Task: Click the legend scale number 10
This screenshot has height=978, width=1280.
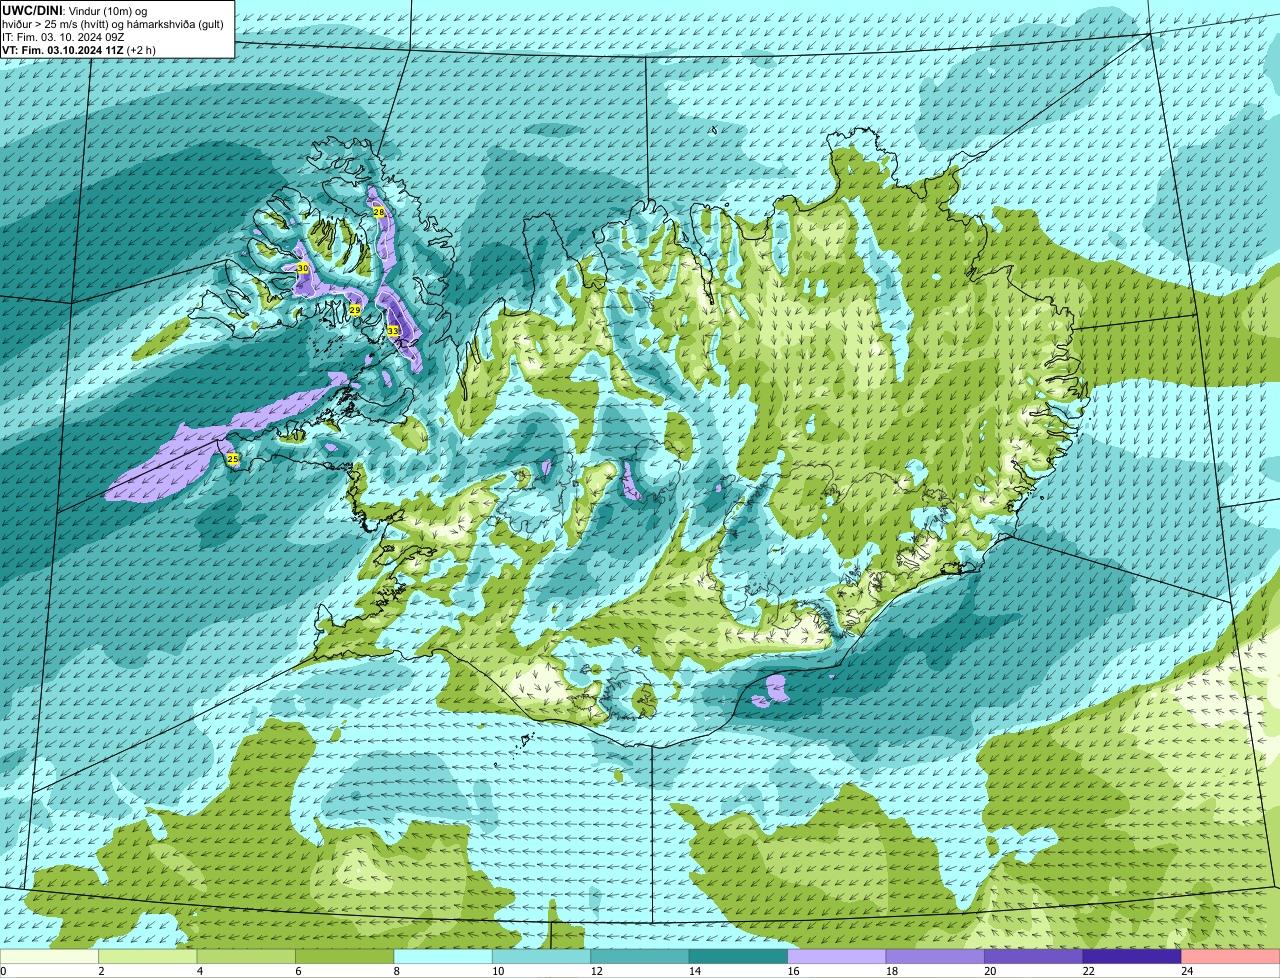Action: (x=498, y=971)
